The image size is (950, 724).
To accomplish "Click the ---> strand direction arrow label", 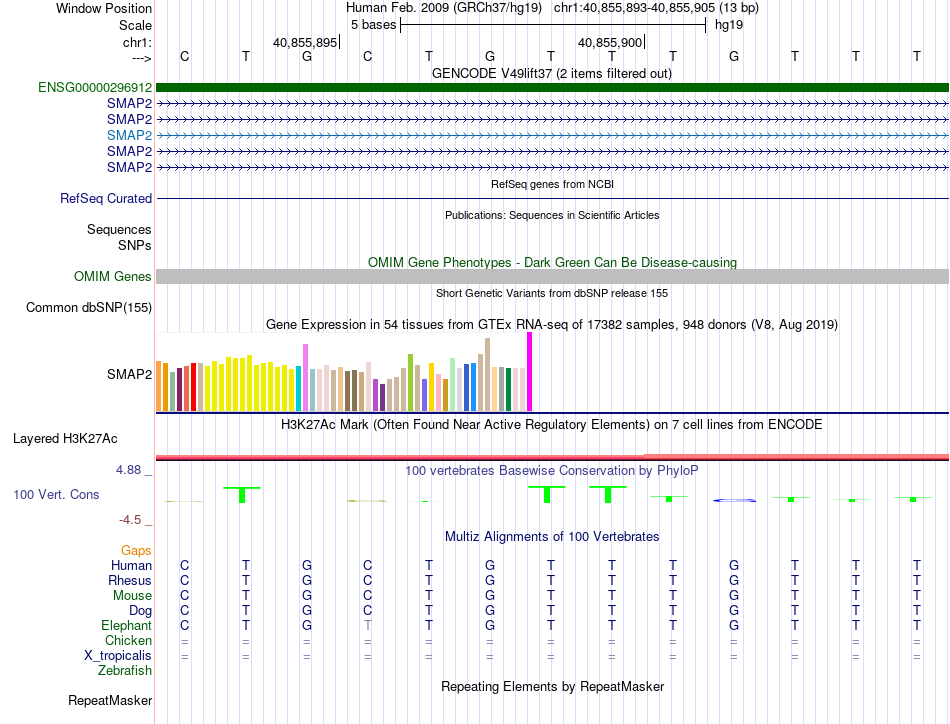I will [x=142, y=58].
